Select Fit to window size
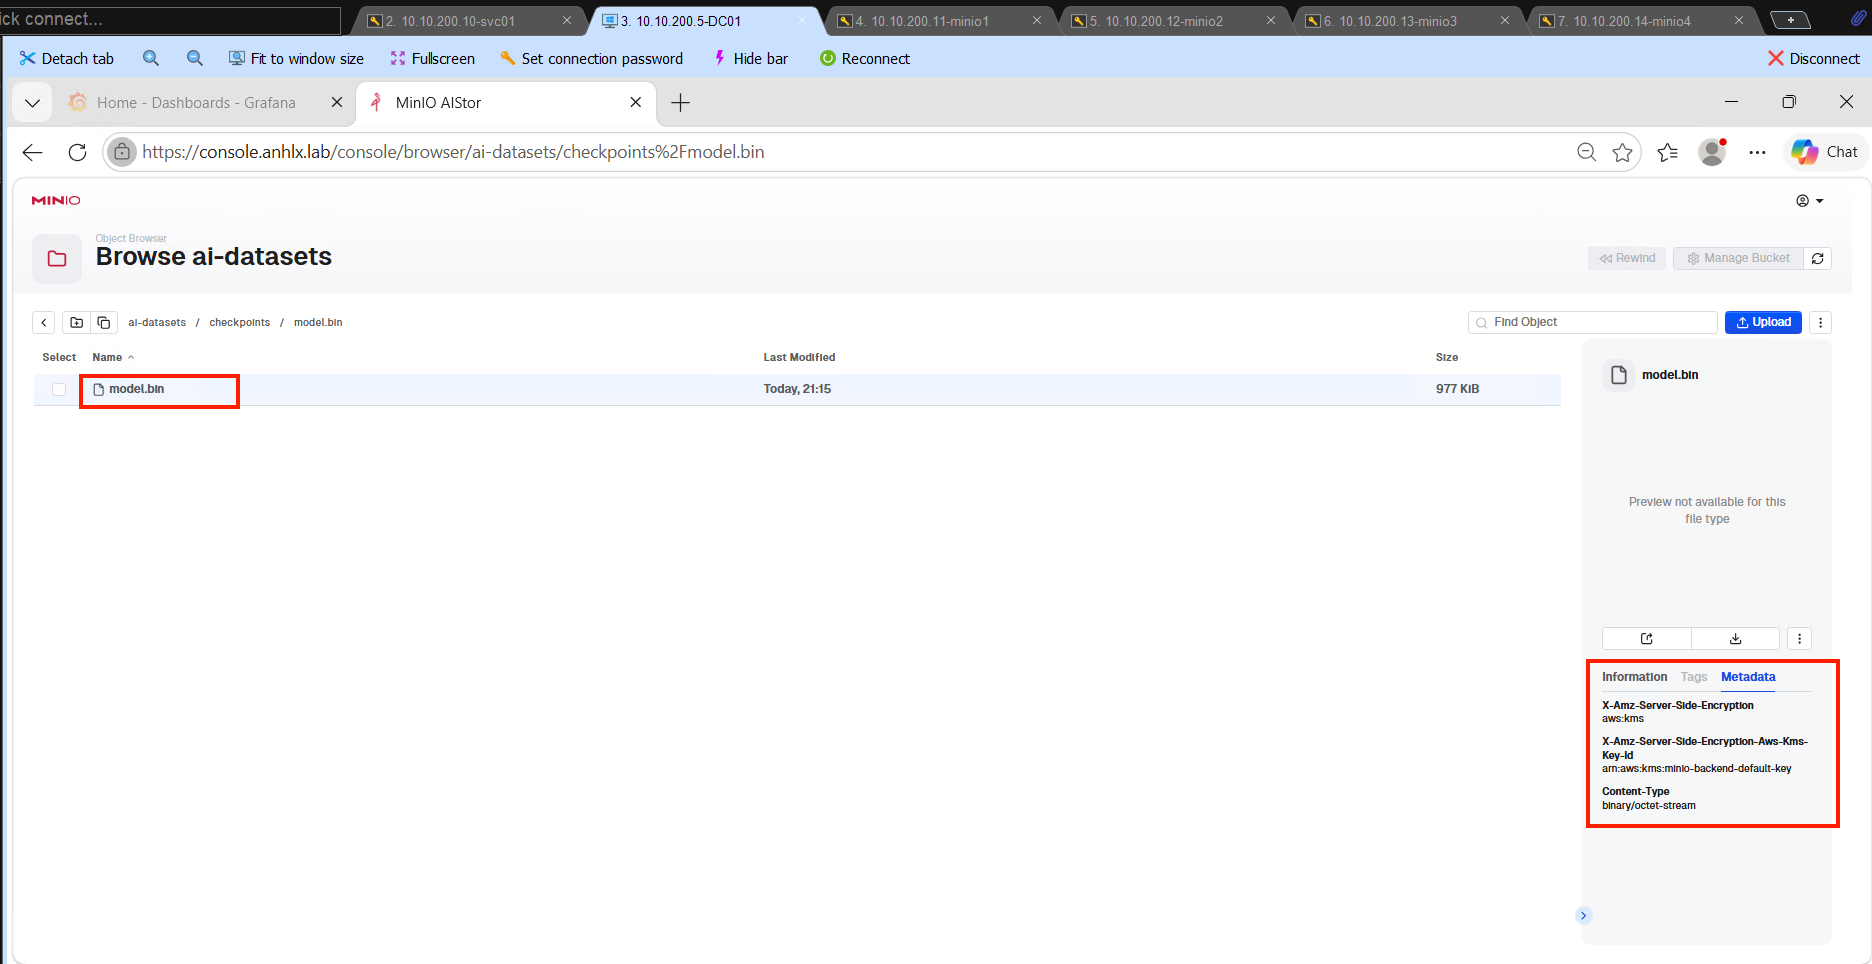The height and width of the screenshot is (964, 1872). point(296,59)
